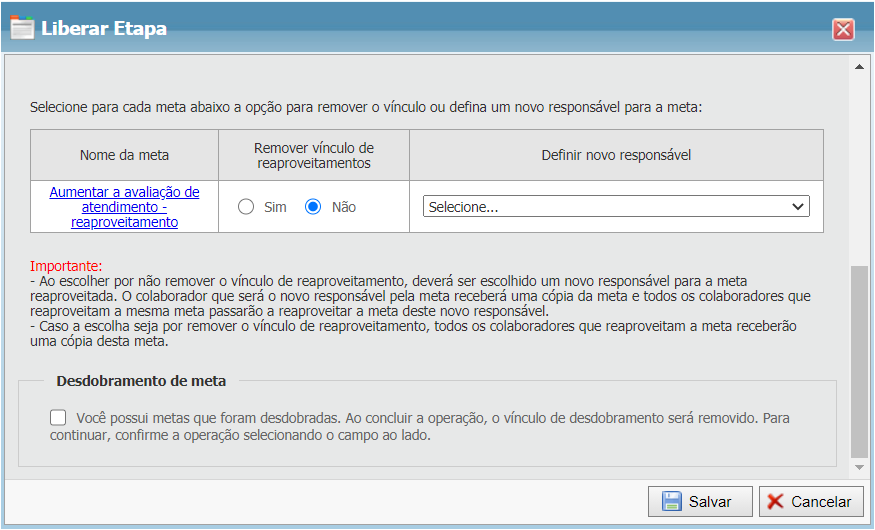The width and height of the screenshot is (875, 530).
Task: Click the Nome da meta column header
Action: click(x=125, y=155)
